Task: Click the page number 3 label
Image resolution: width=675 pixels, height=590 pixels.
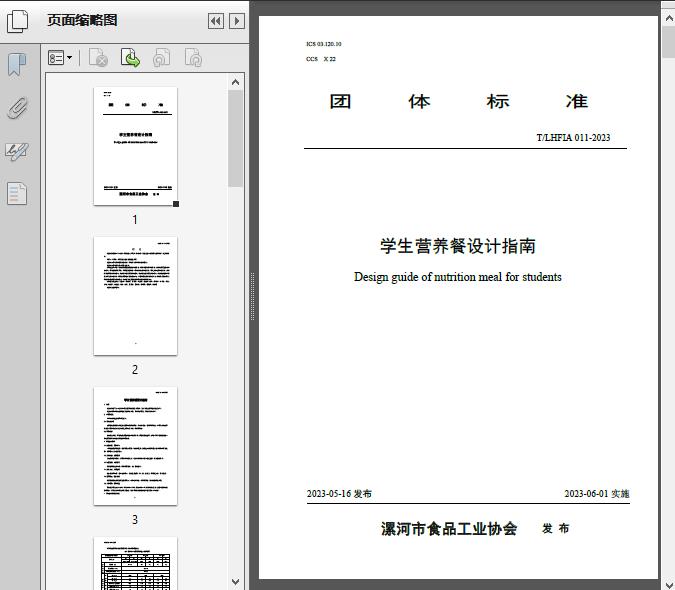Action: click(x=135, y=520)
